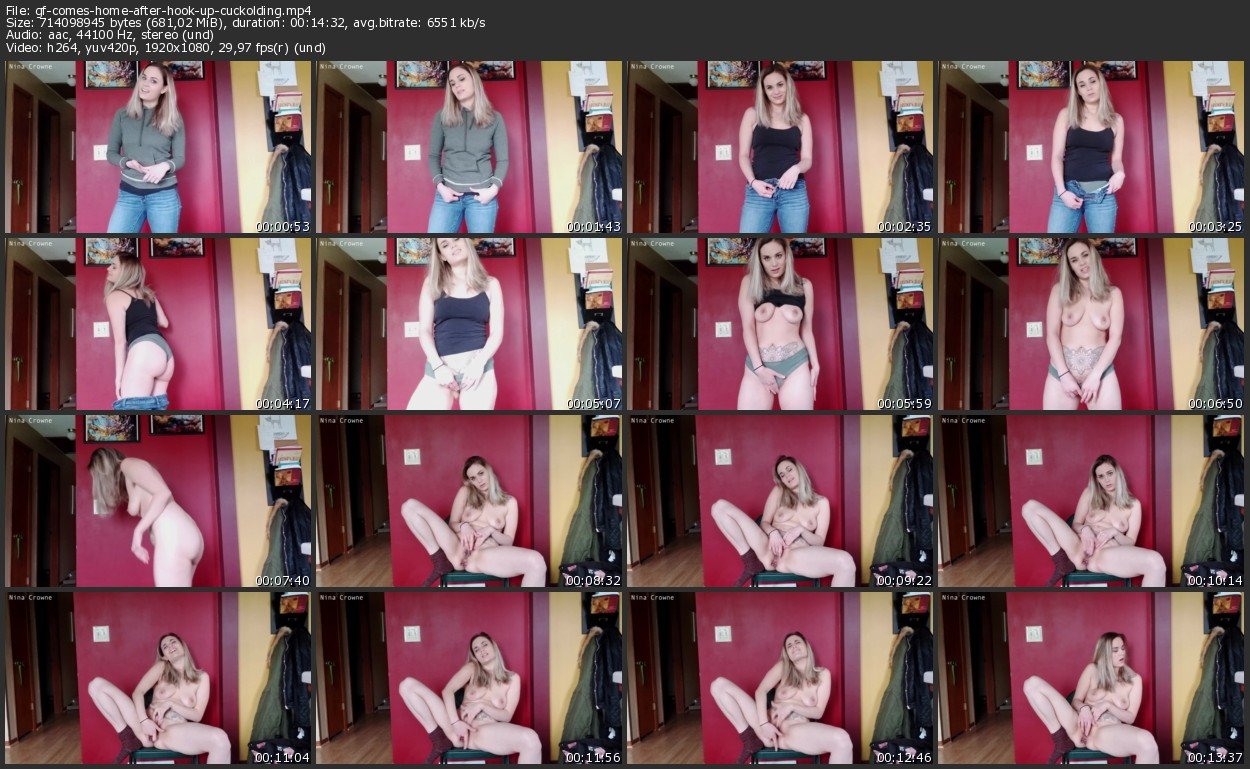Click the thumbnail timestamped 00:00:53
This screenshot has height=769, width=1250.
tap(158, 147)
